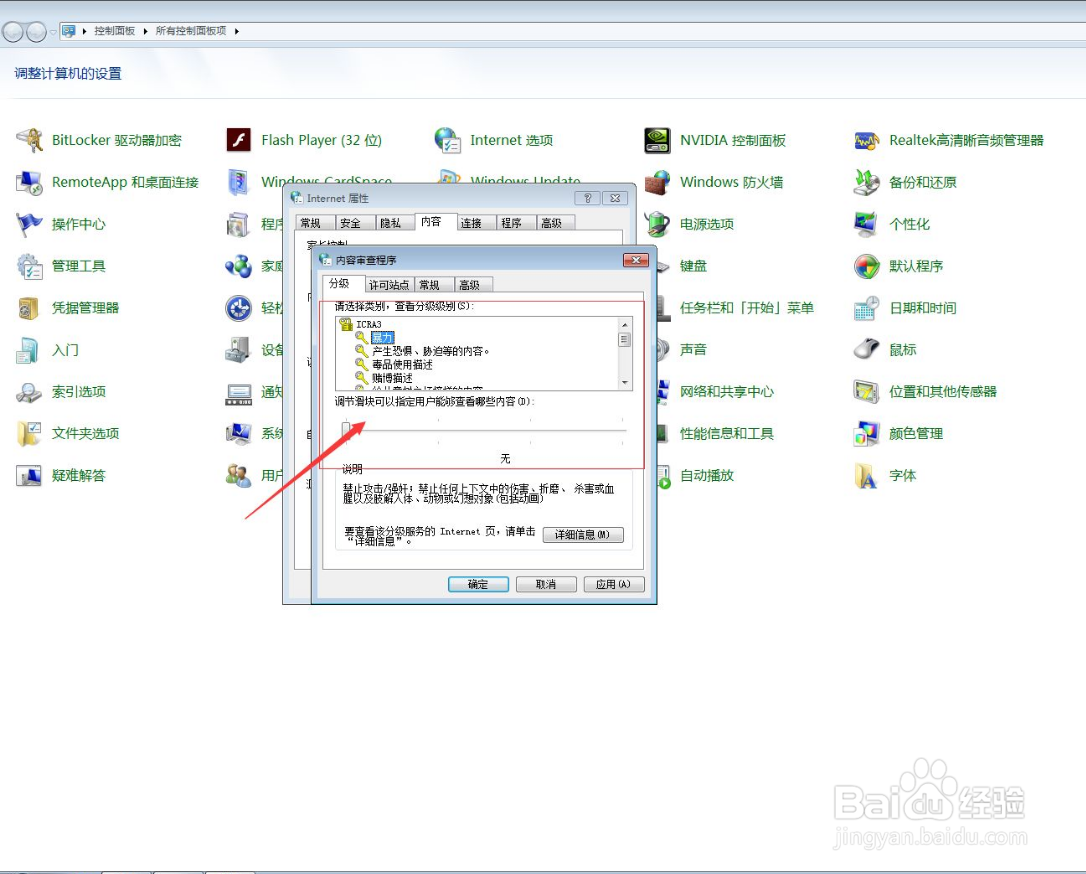Open Internet 选项 in Control Panel
1086x874 pixels.
pyautogui.click(x=494, y=141)
